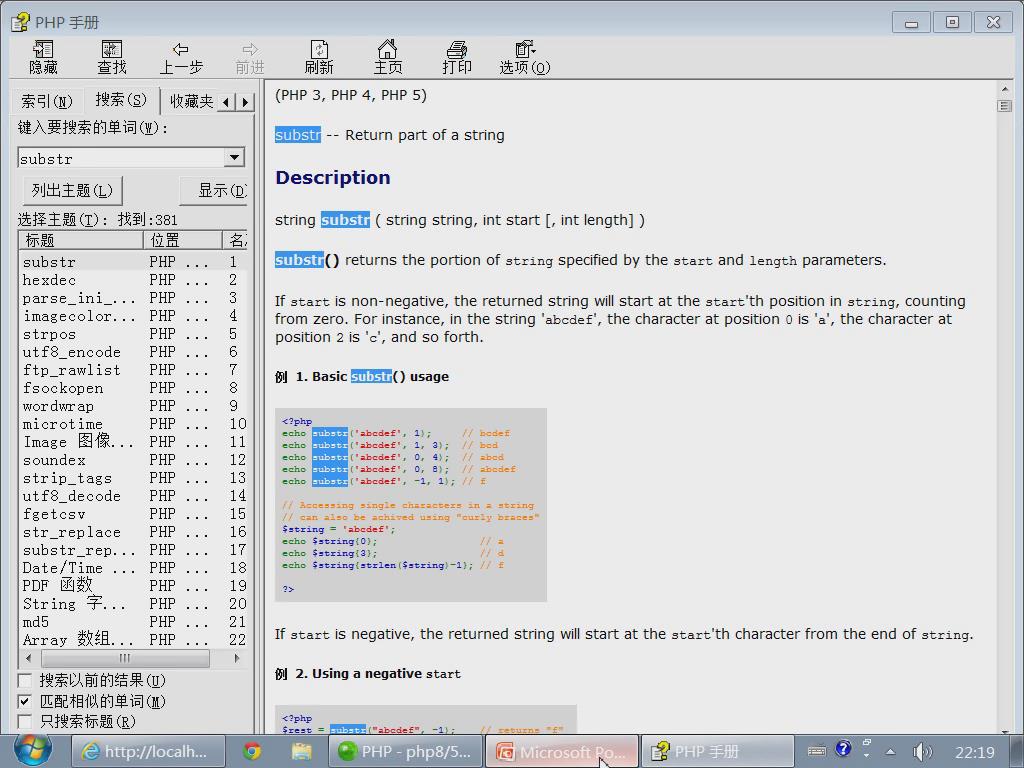This screenshot has height=768, width=1024.
Task: Click the content pane vertical scrollbar thumb
Action: point(1004,106)
